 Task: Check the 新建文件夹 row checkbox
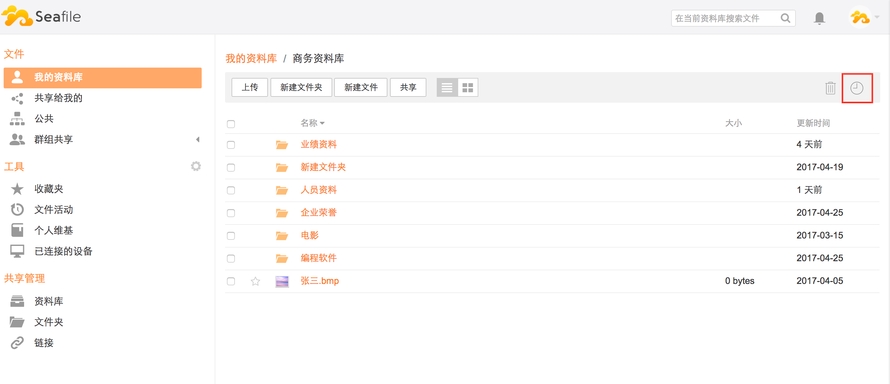point(231,167)
